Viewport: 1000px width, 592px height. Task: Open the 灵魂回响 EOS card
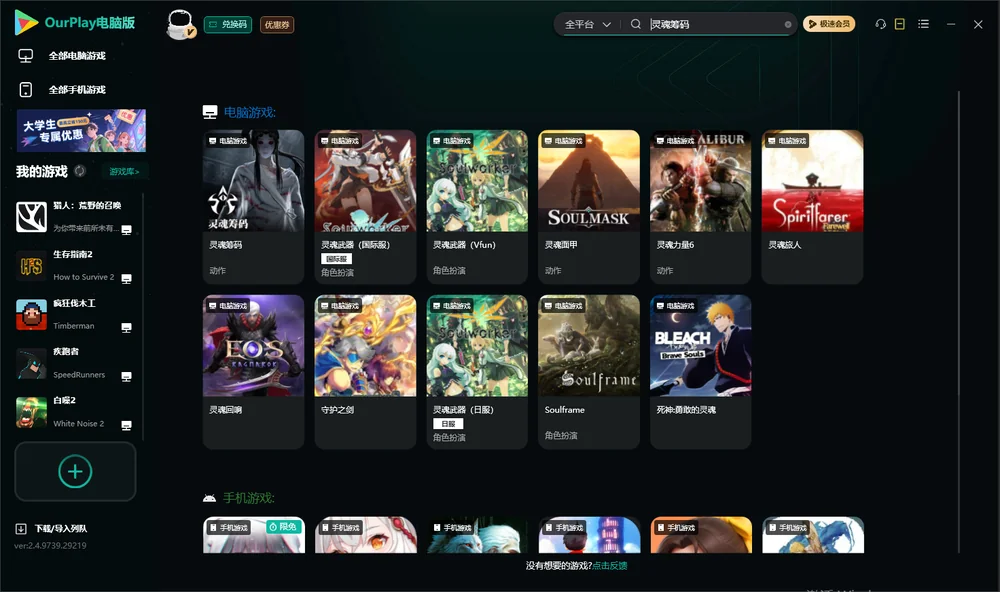pyautogui.click(x=253, y=372)
